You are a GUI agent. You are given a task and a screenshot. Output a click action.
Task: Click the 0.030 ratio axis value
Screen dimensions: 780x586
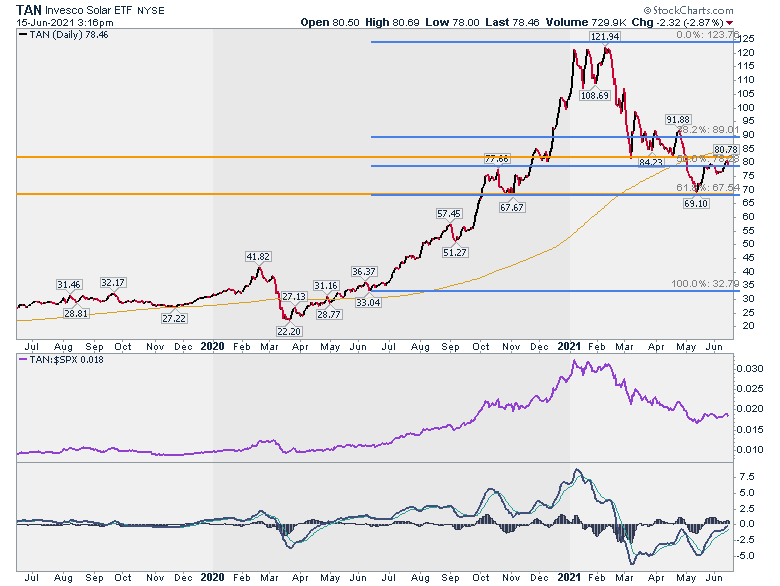tap(749, 369)
